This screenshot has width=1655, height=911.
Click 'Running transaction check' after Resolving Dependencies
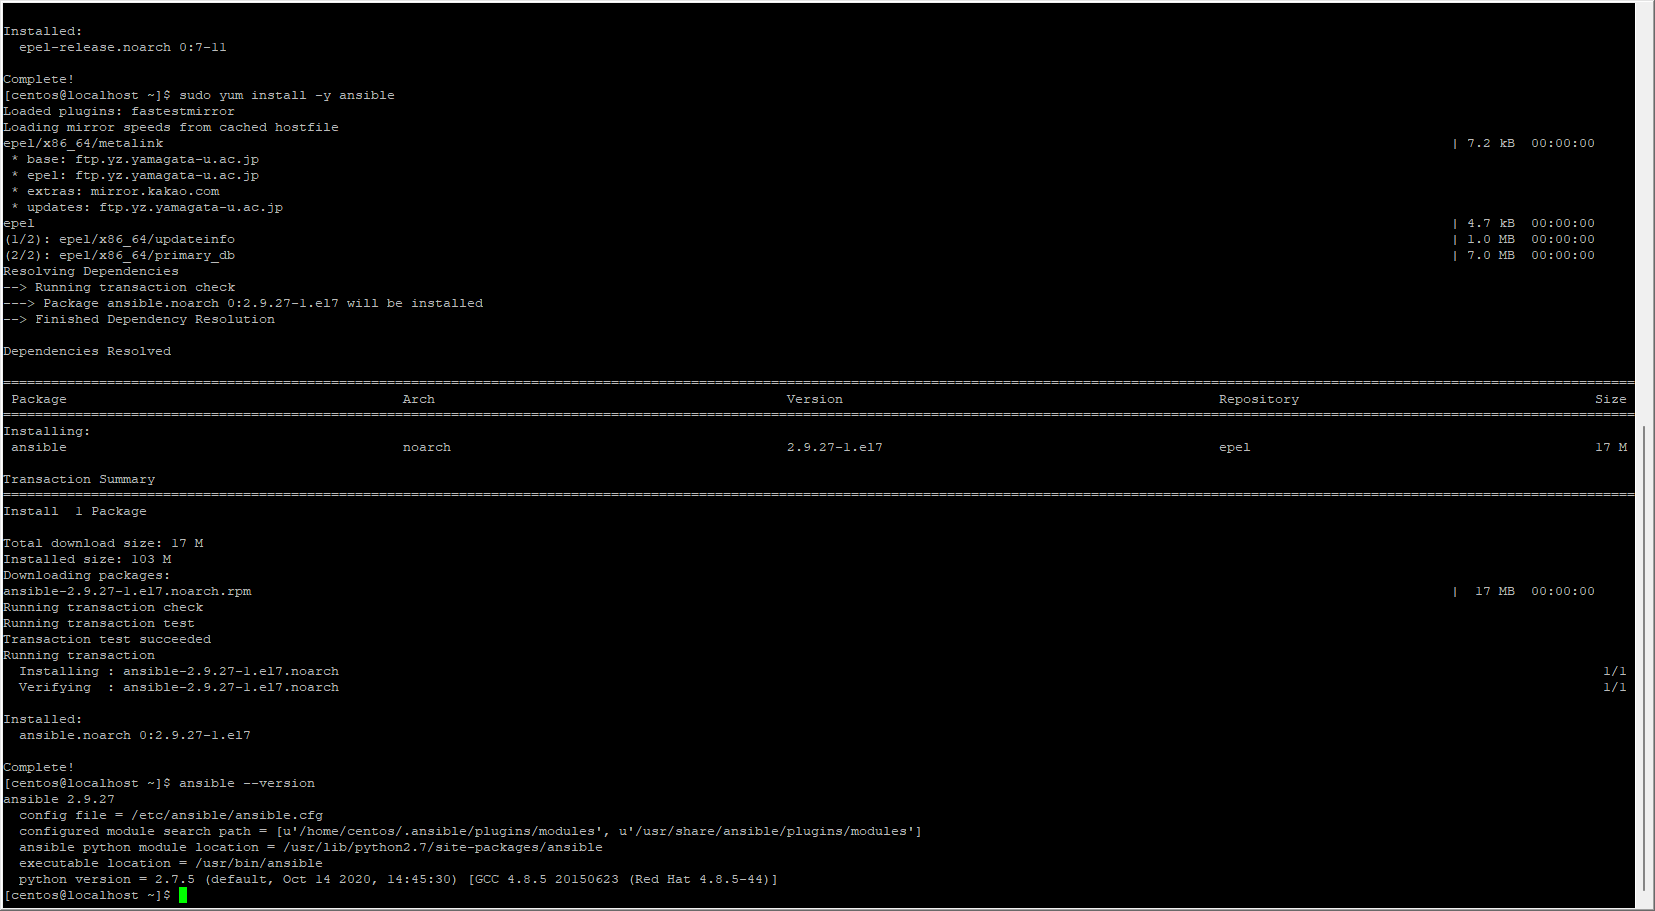click(135, 287)
